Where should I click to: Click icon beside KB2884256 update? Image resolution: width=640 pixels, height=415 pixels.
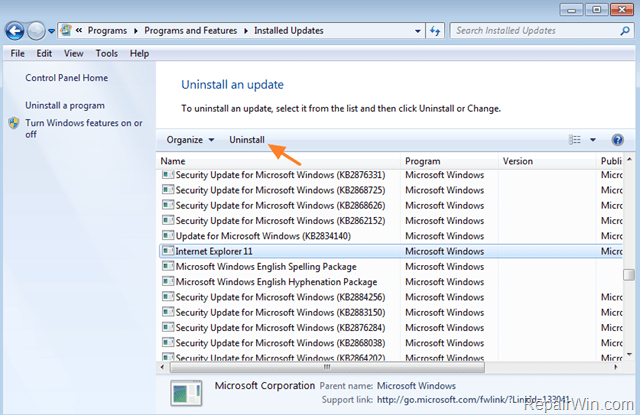[168, 297]
